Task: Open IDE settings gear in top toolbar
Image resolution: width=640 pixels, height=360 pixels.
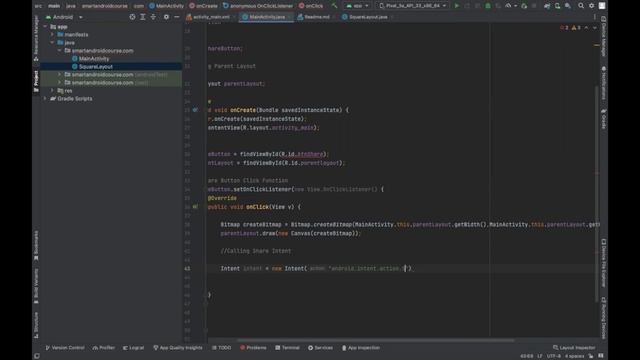Action: point(591,6)
